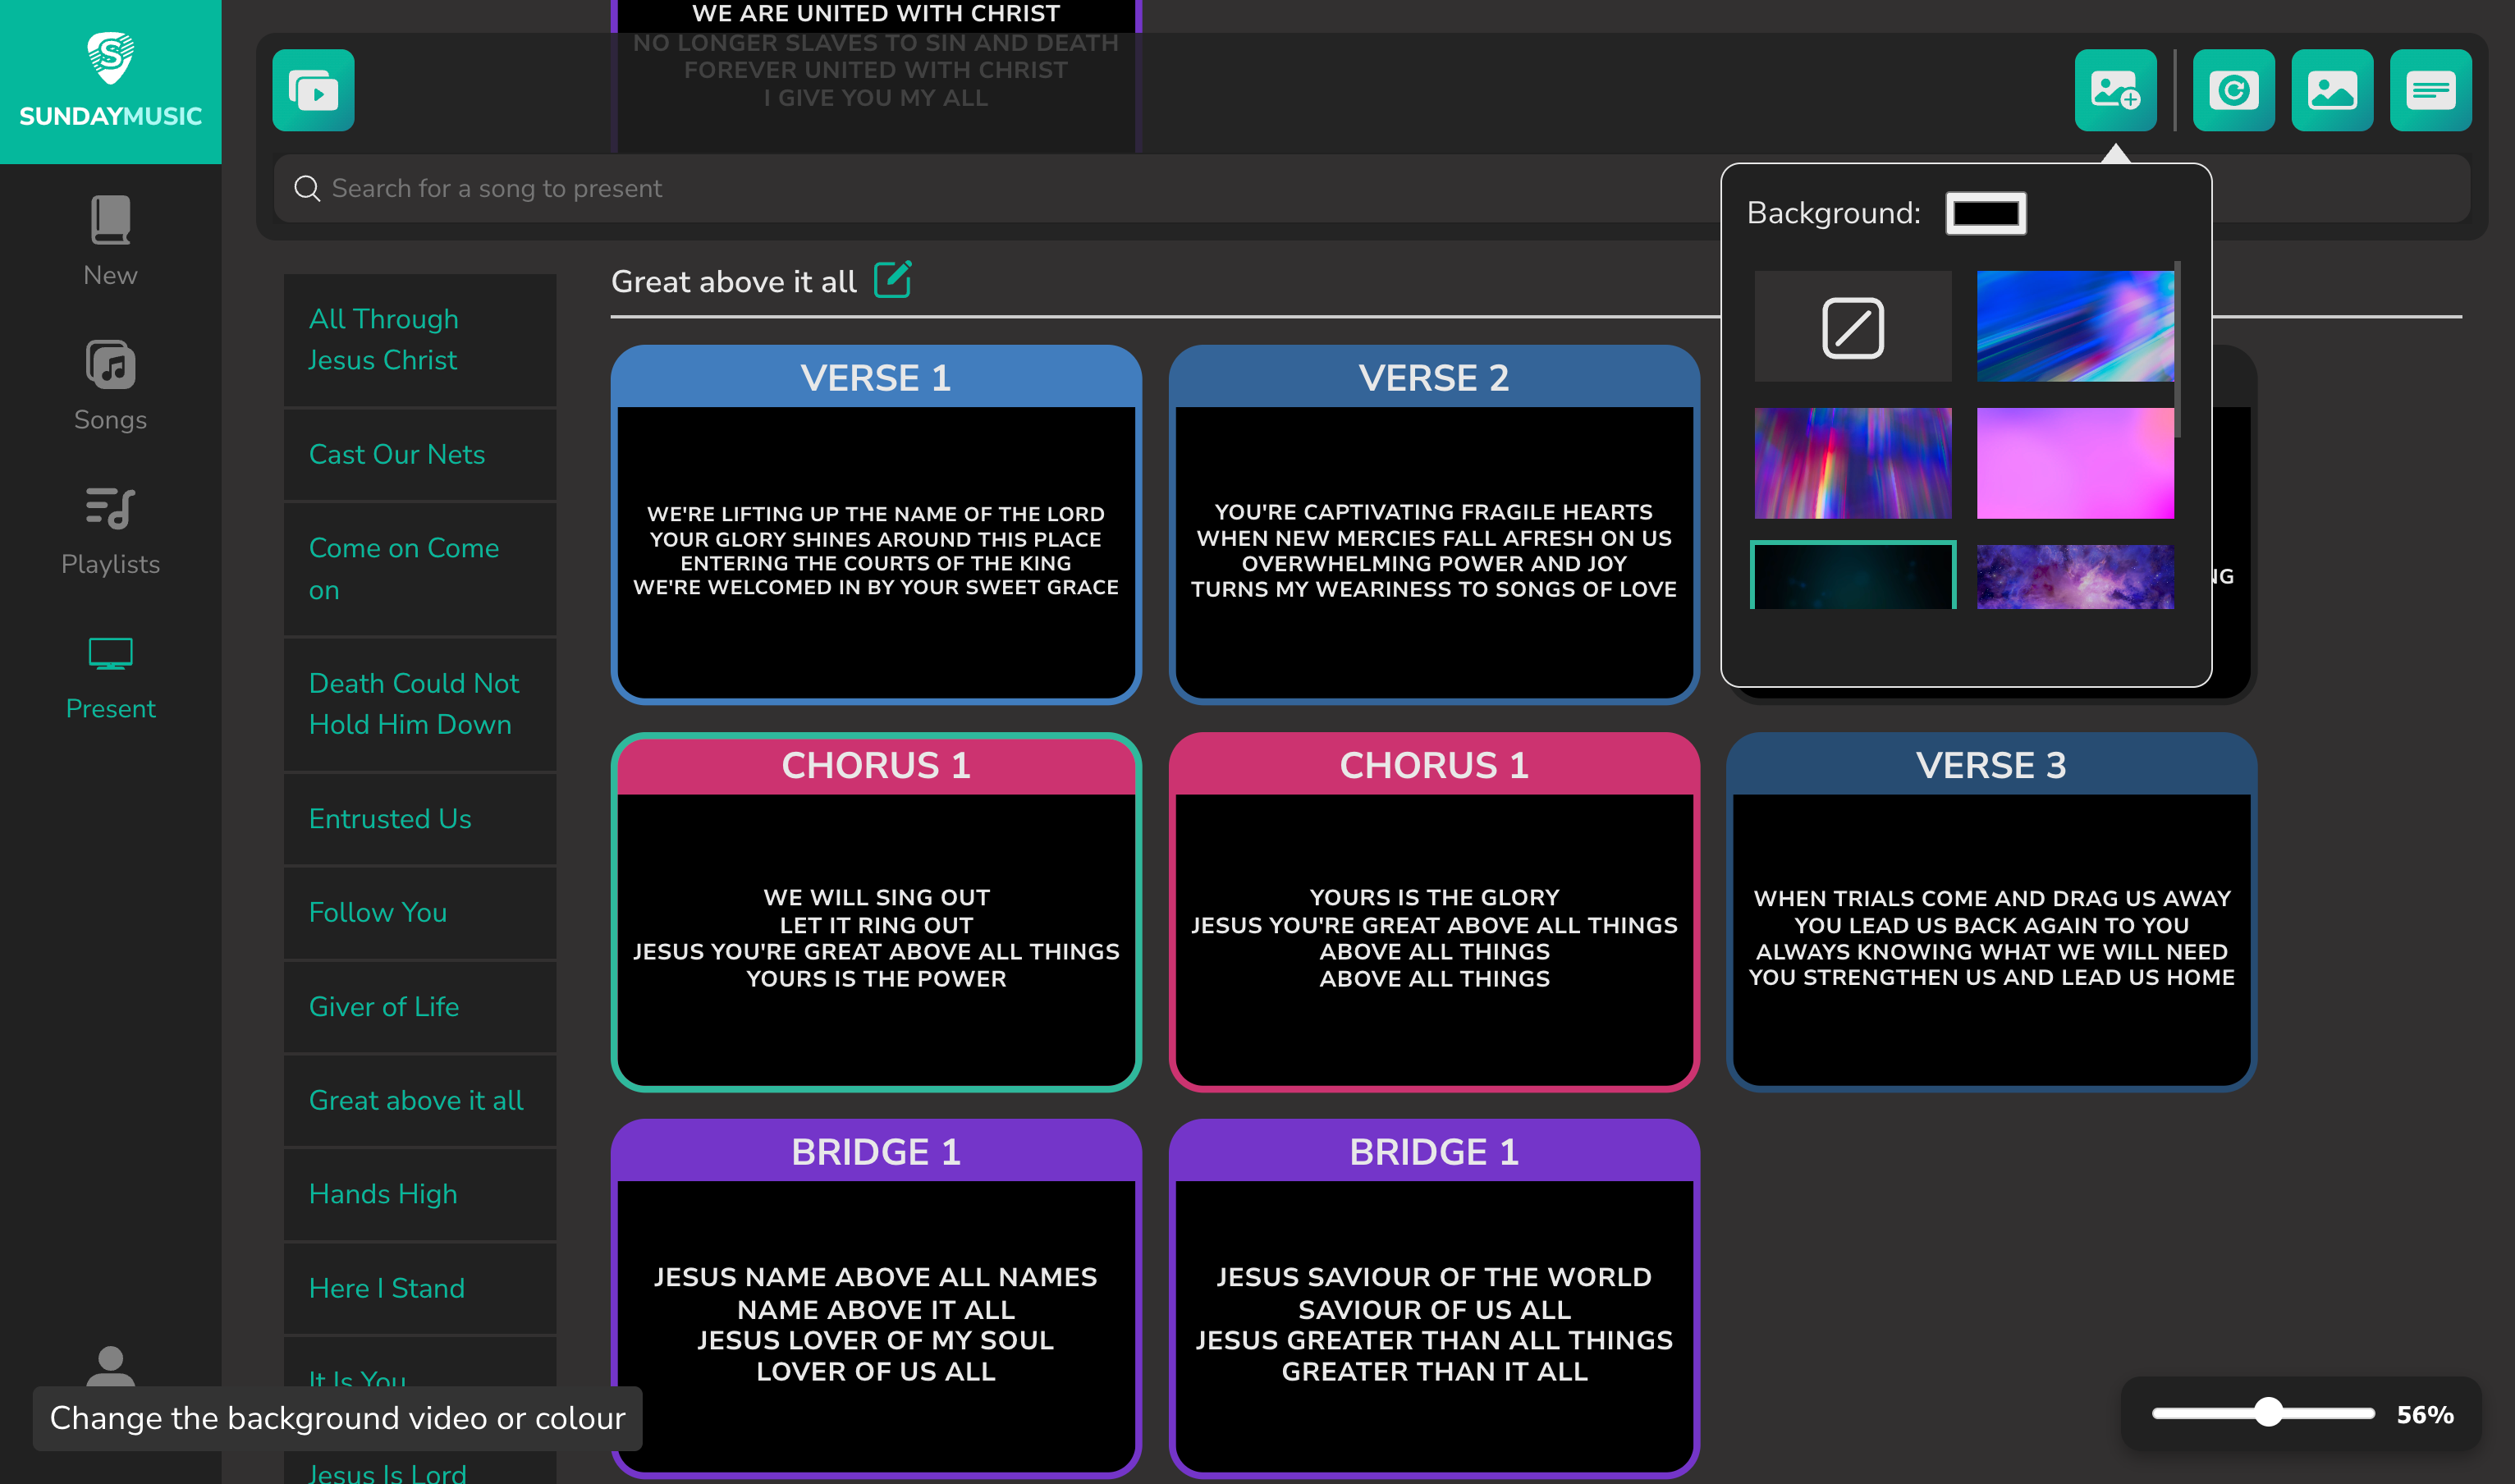Select Giver of Life from list
Viewport: 2515px width, 1484px height.
[x=384, y=1006]
